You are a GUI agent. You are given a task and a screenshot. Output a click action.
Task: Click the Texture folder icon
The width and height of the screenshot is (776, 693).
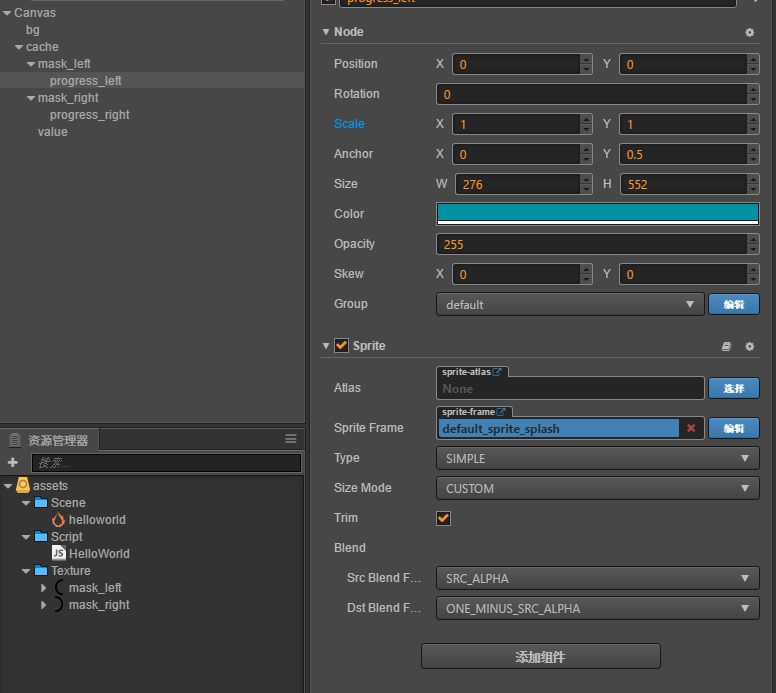41,571
